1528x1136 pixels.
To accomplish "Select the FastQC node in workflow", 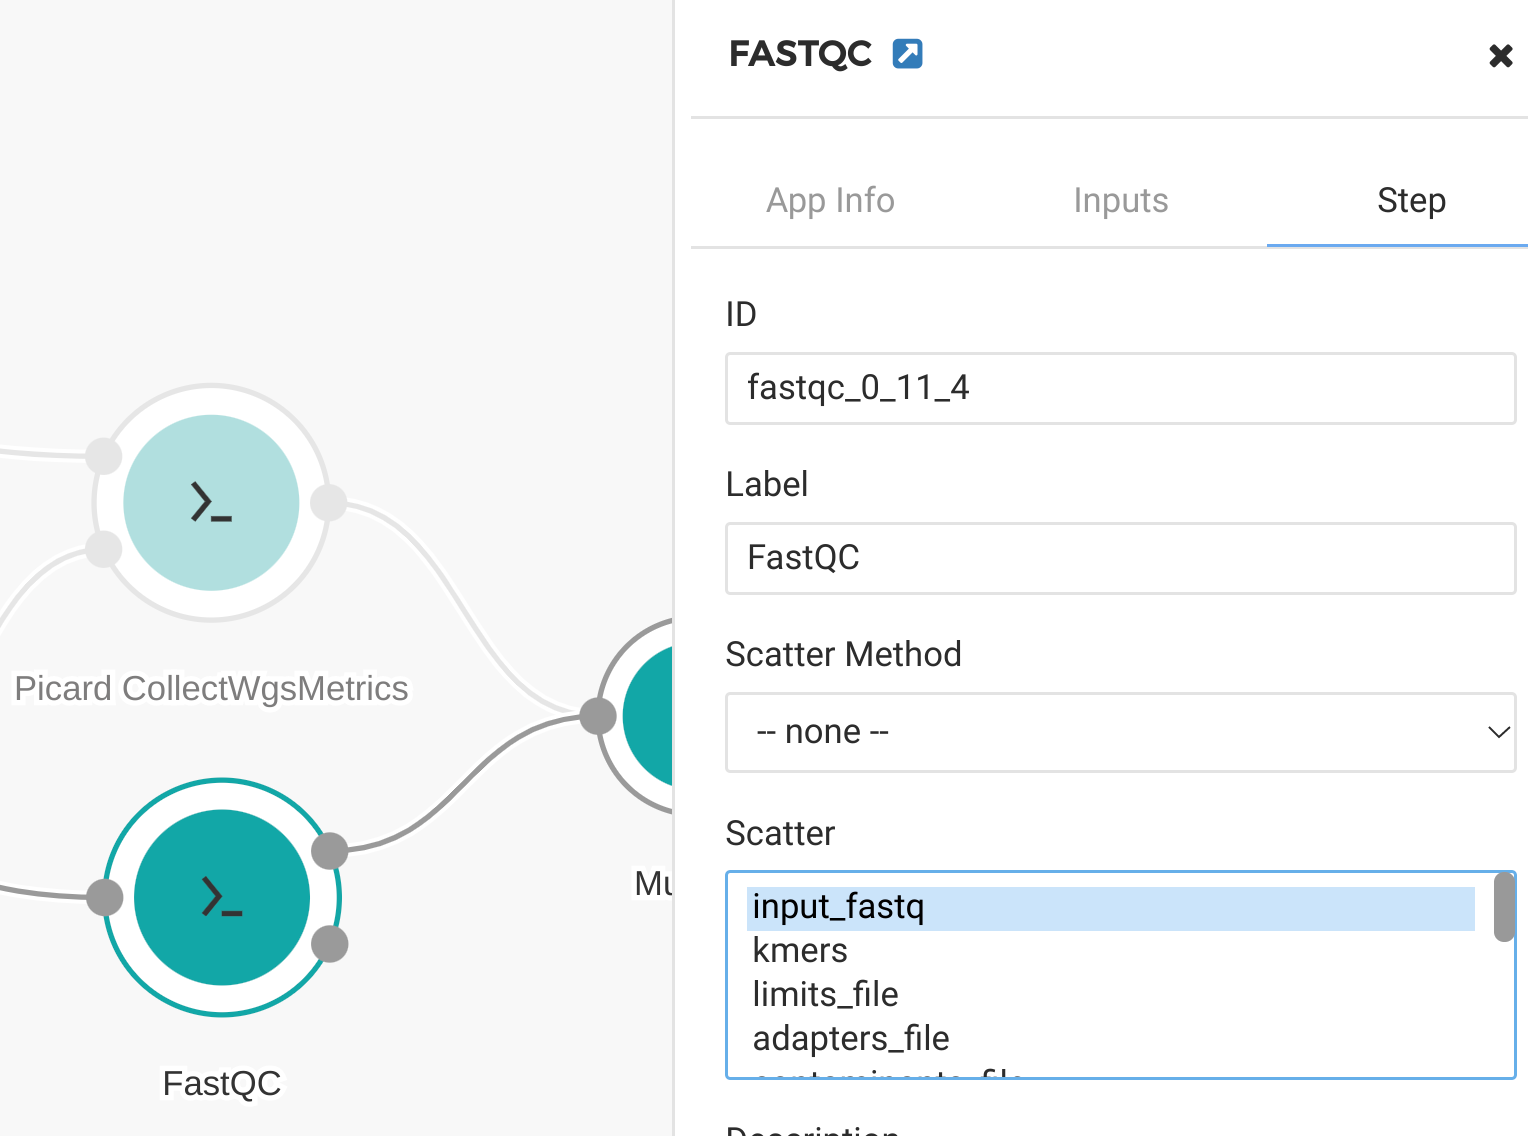I will click(222, 897).
